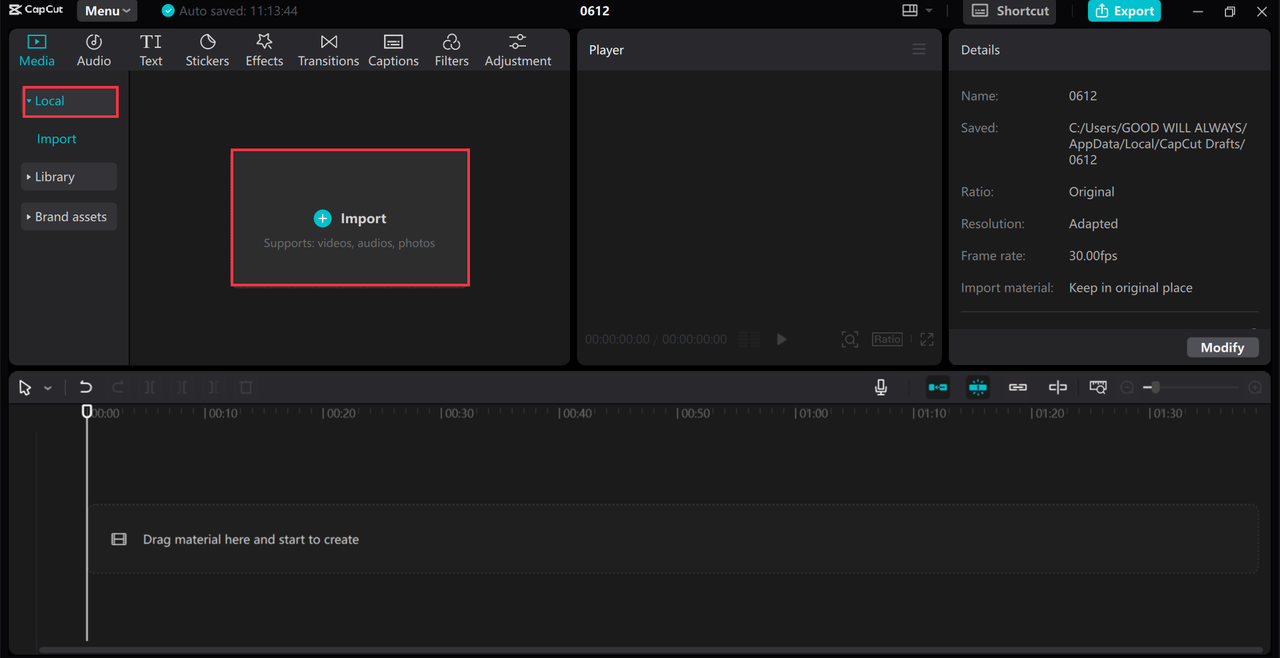
Task: Click the Delete clip trash icon
Action: (246, 388)
